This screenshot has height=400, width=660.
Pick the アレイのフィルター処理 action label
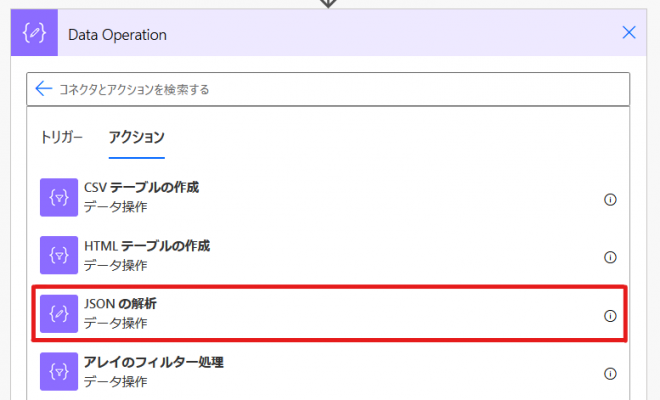(153, 362)
